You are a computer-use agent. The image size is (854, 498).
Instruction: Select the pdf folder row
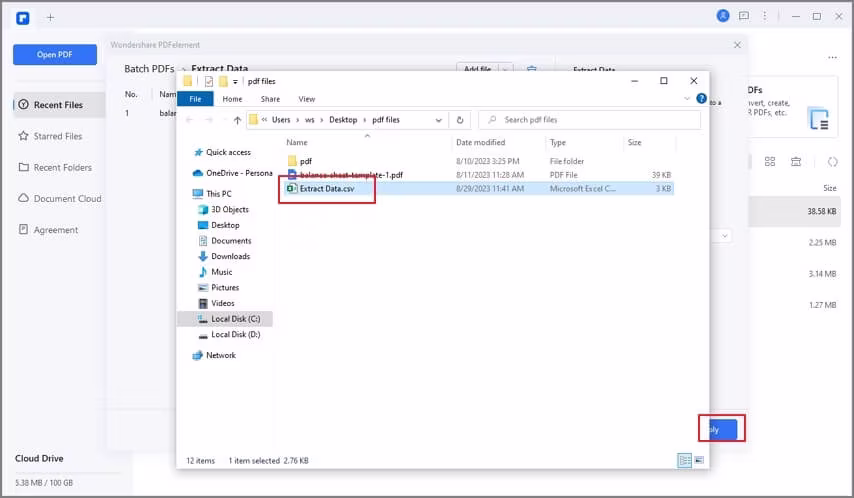479,161
